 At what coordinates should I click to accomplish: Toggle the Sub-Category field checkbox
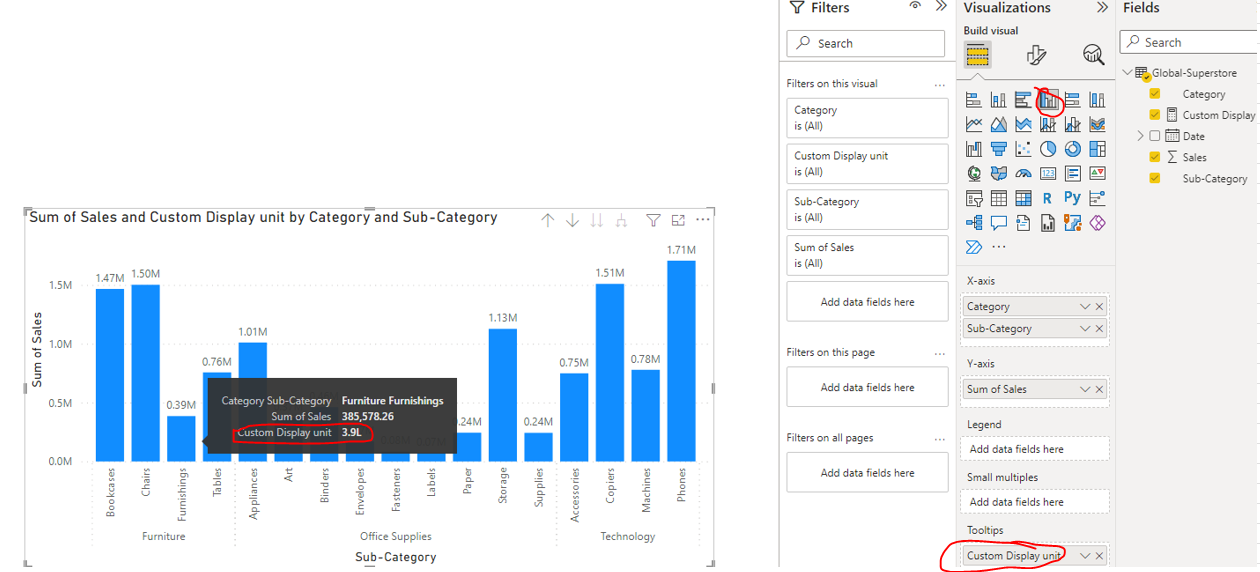(1155, 178)
